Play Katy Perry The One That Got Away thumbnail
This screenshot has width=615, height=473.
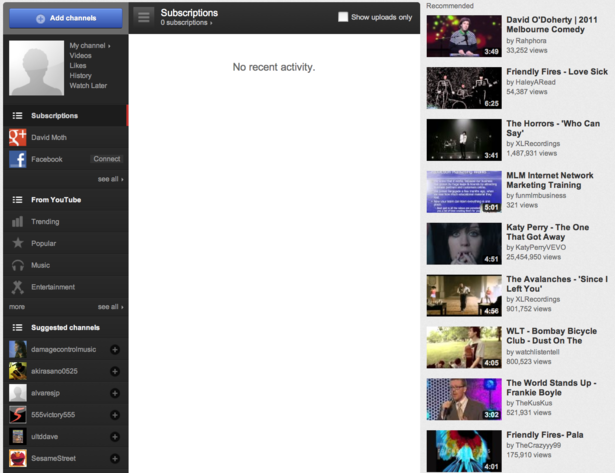coord(464,244)
